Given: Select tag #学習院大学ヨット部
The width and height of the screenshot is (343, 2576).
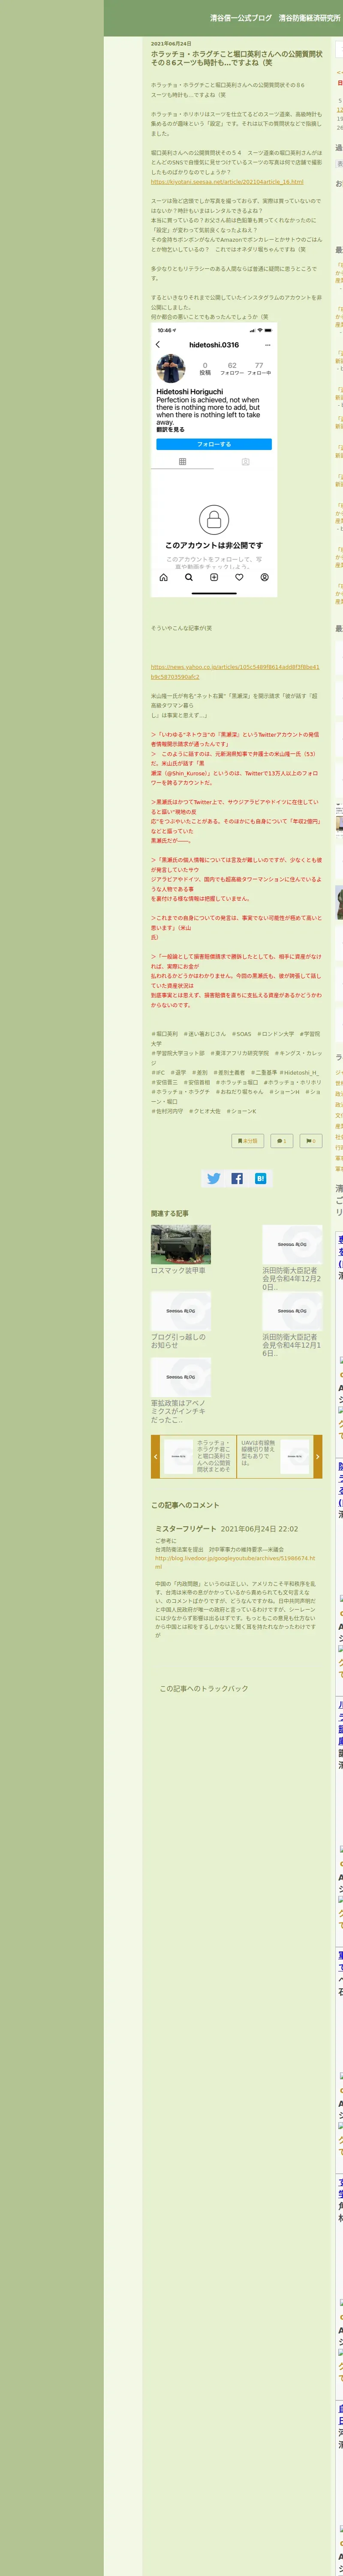Looking at the screenshot, I should click(178, 1053).
